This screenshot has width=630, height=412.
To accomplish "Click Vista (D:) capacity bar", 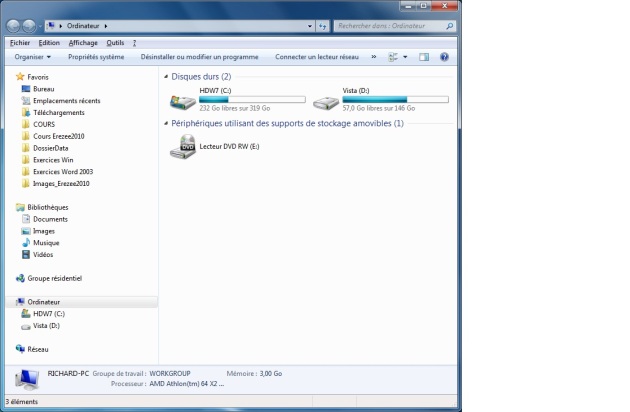I will click(395, 99).
